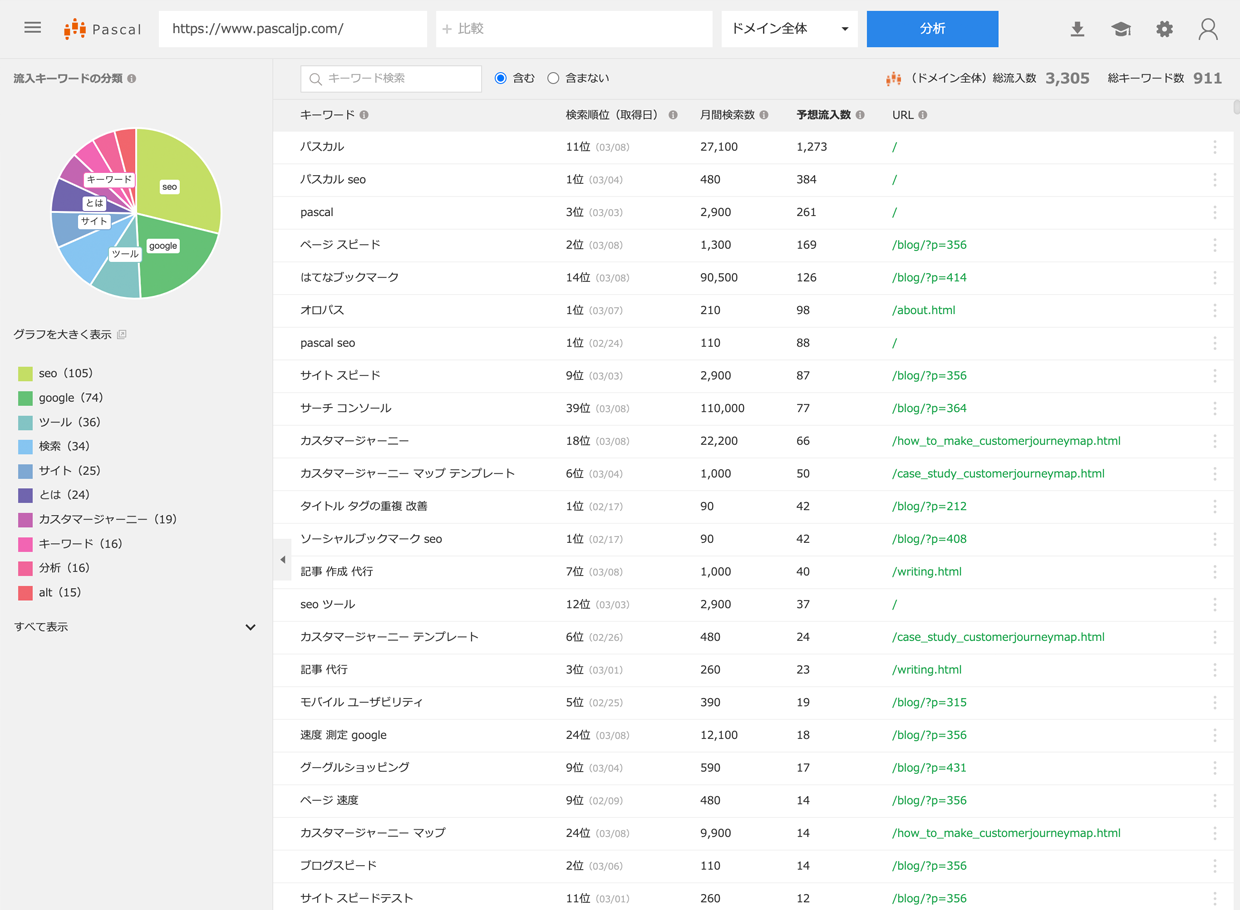This screenshot has width=1240, height=910.
Task: Select the 含む radio button
Action: click(x=501, y=78)
